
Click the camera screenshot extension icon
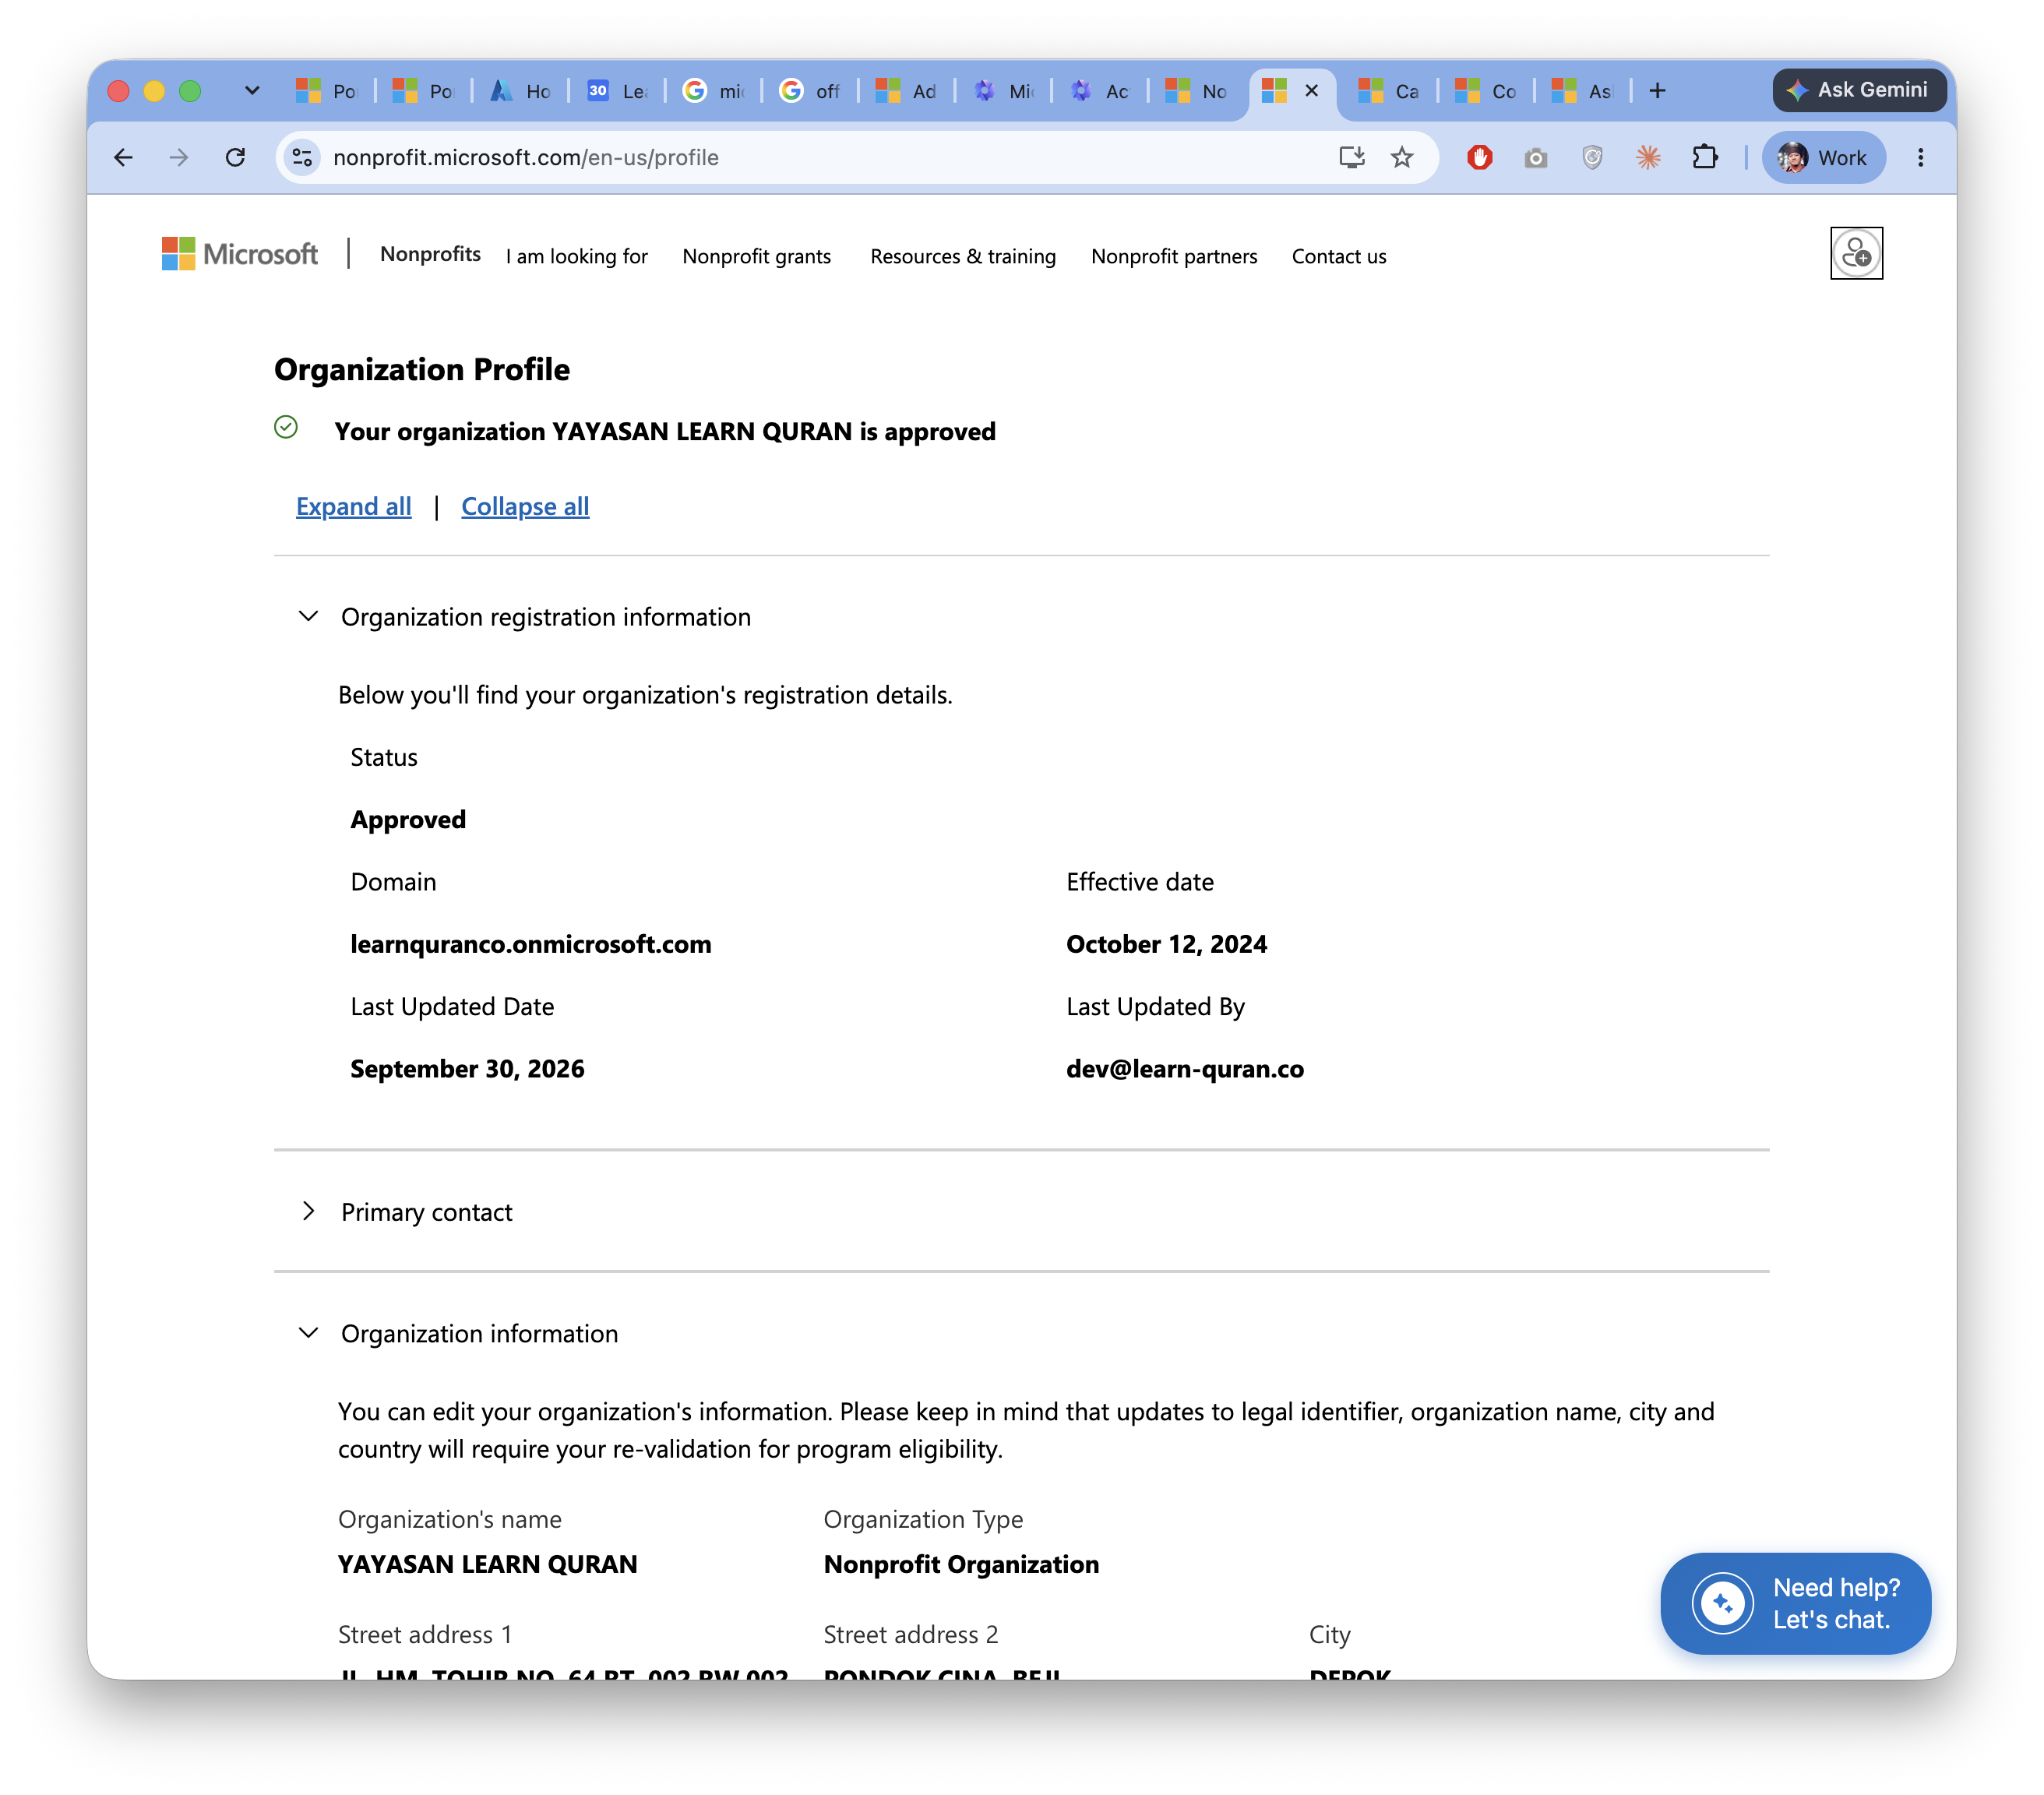[x=1536, y=157]
